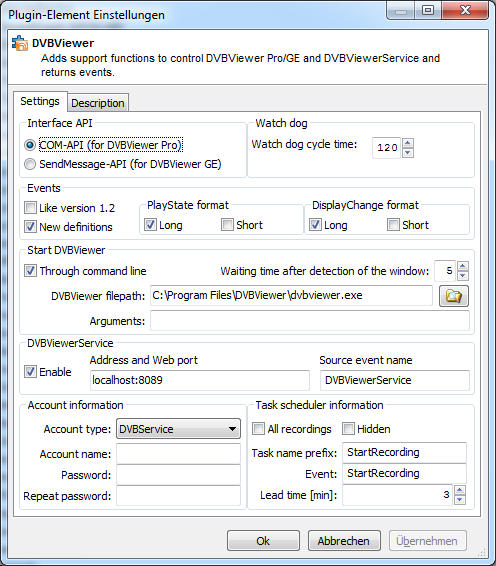Confirm settings with Ok button

tap(263, 541)
